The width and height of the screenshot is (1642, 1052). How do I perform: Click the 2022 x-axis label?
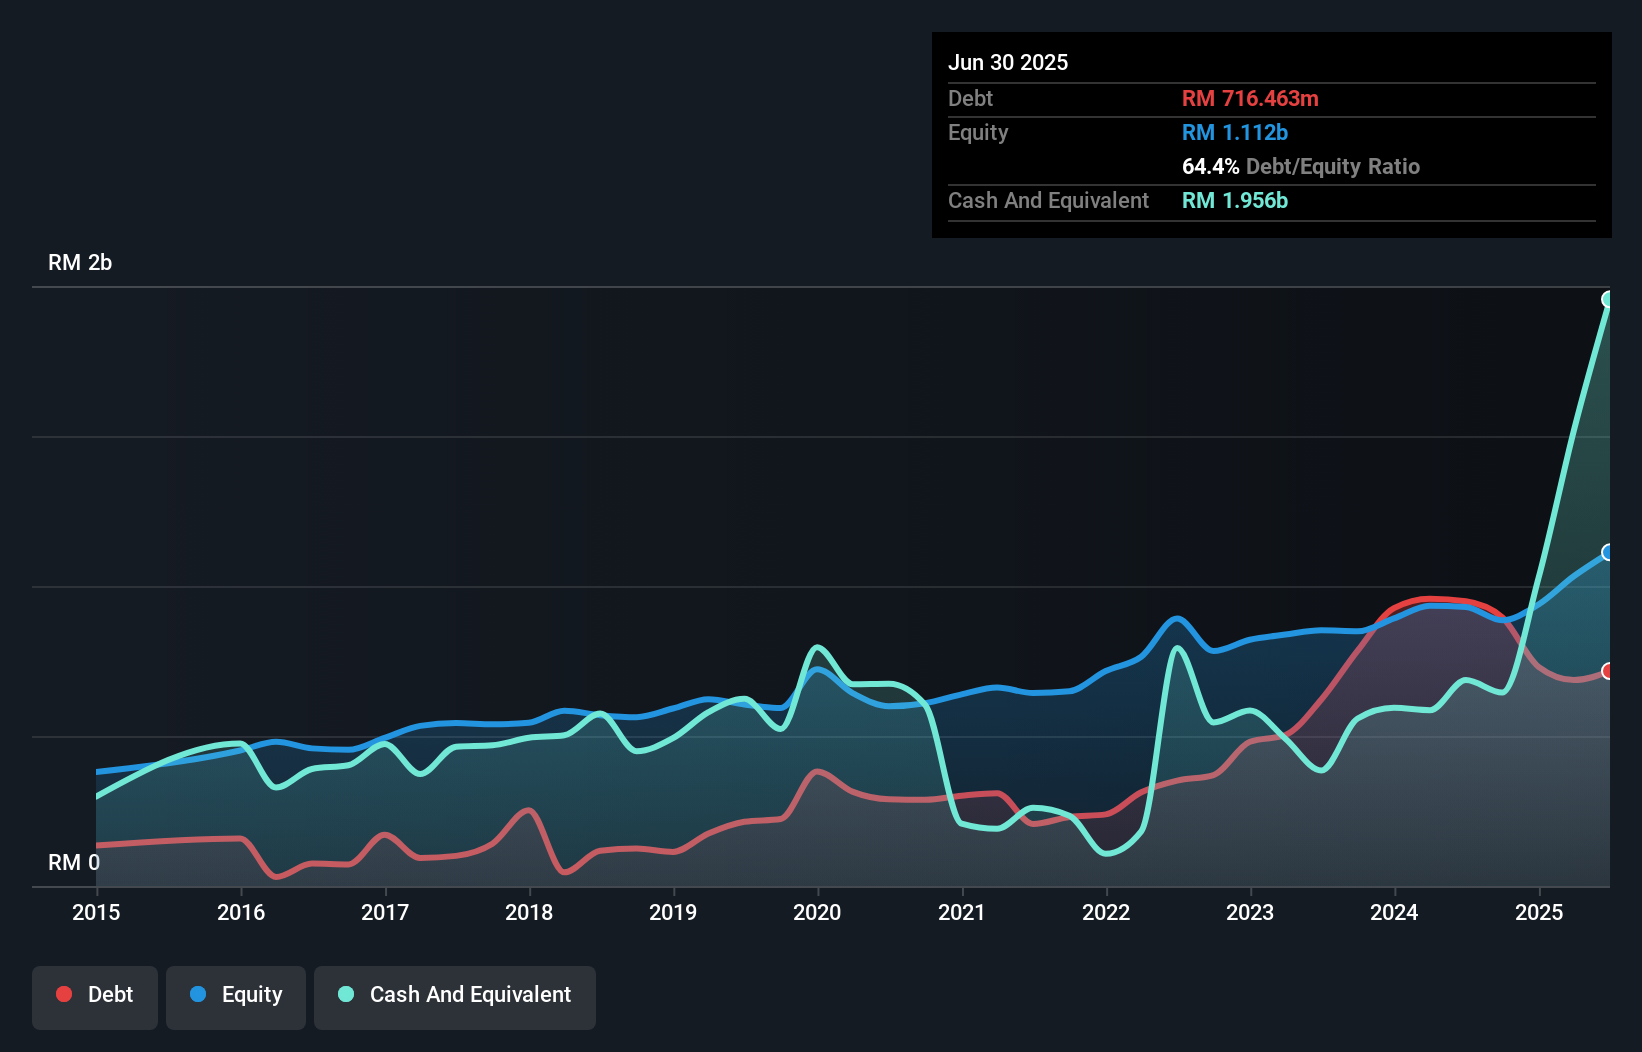[x=1106, y=912]
